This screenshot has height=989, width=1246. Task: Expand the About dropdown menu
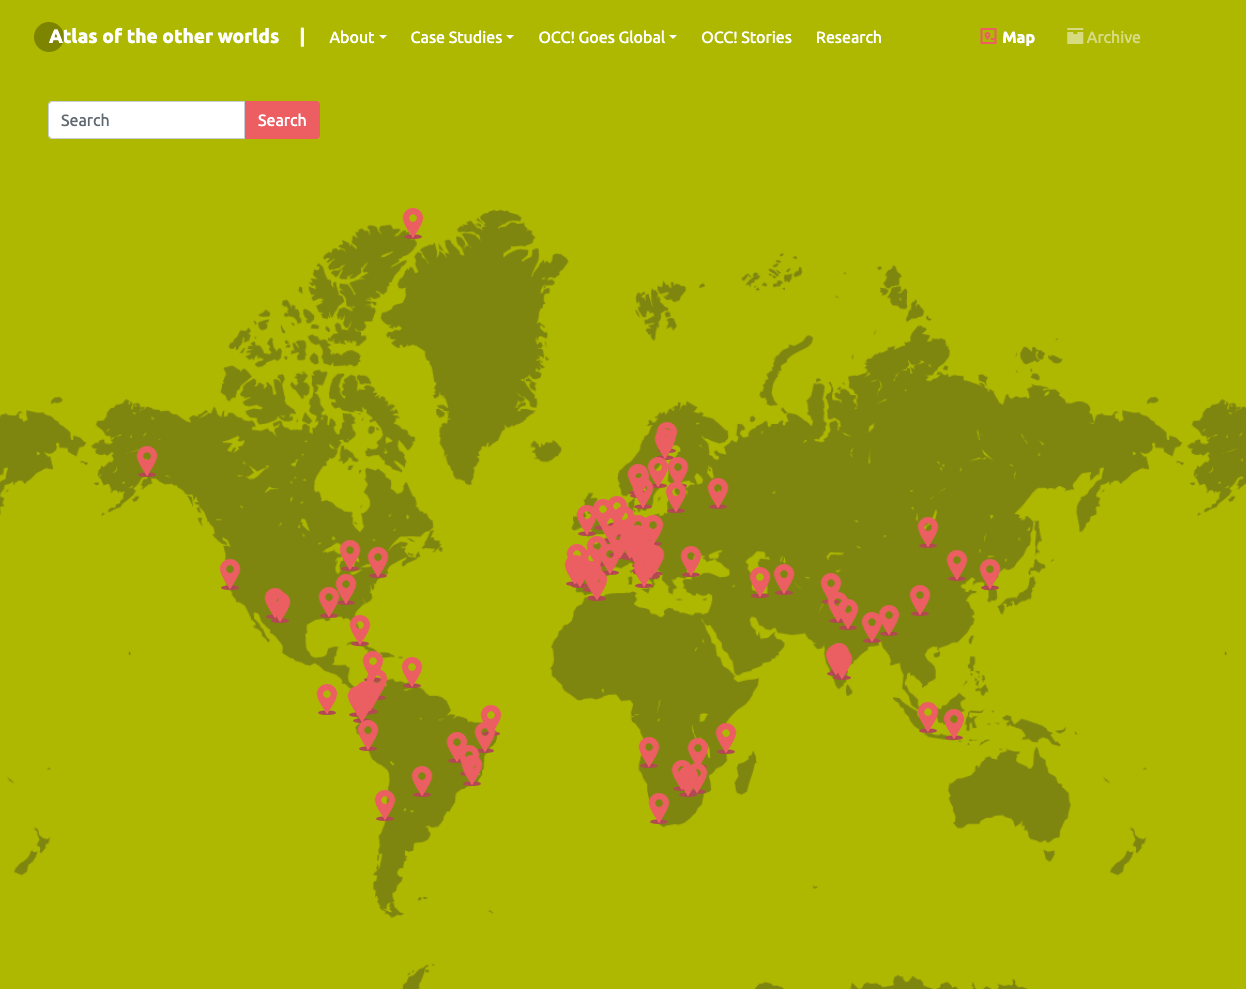point(357,37)
